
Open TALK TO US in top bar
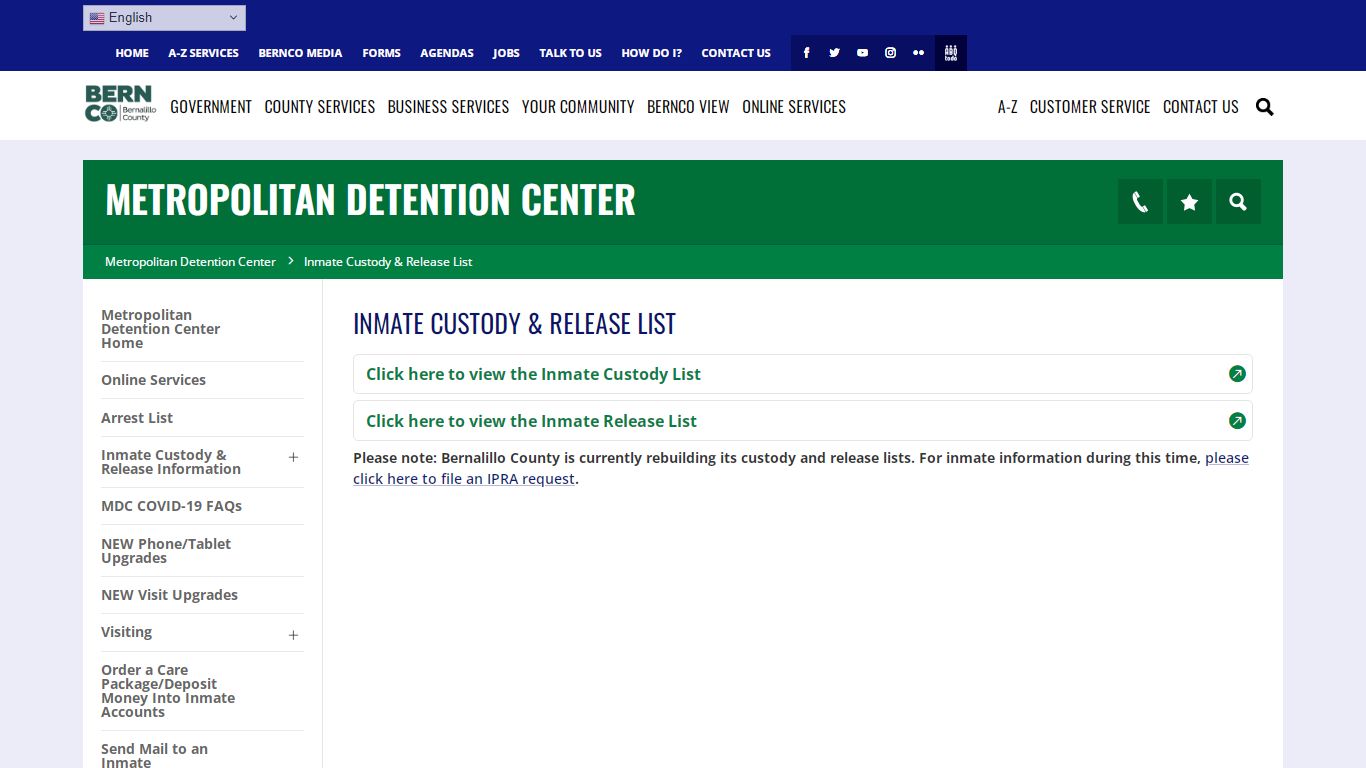(x=570, y=53)
